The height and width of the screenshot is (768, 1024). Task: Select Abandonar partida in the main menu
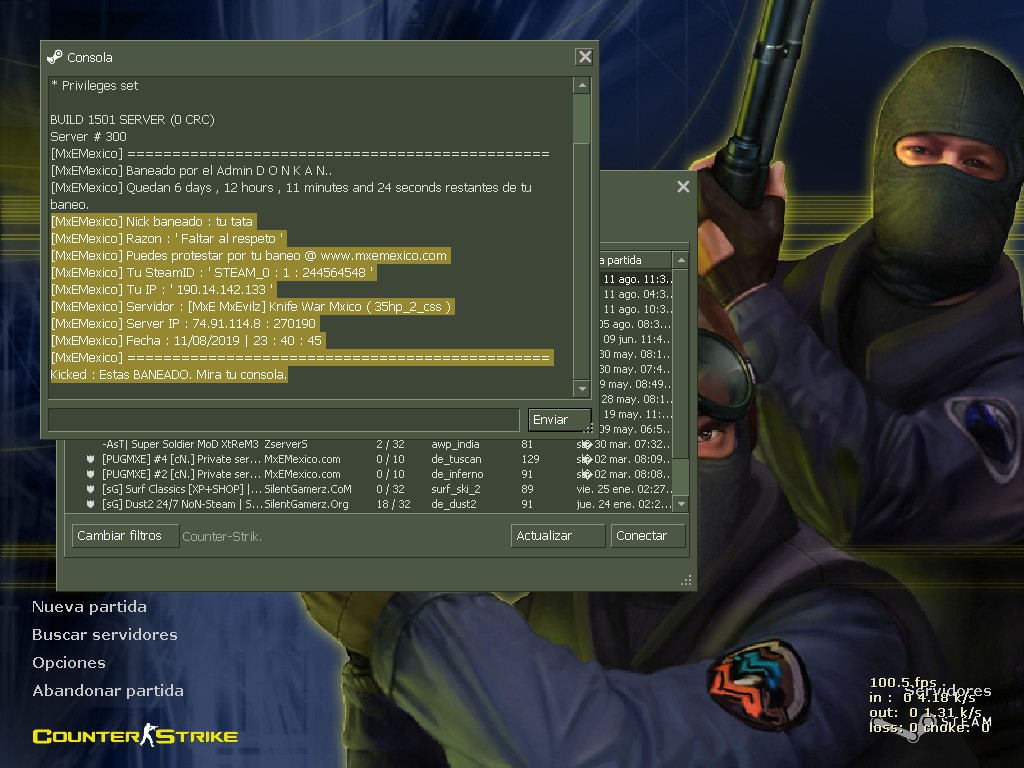click(108, 691)
